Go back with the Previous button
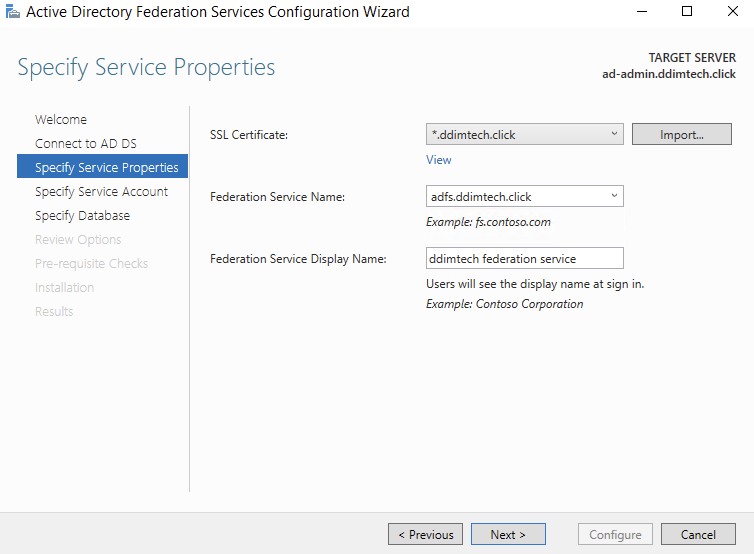This screenshot has height=554, width=754. tap(426, 534)
